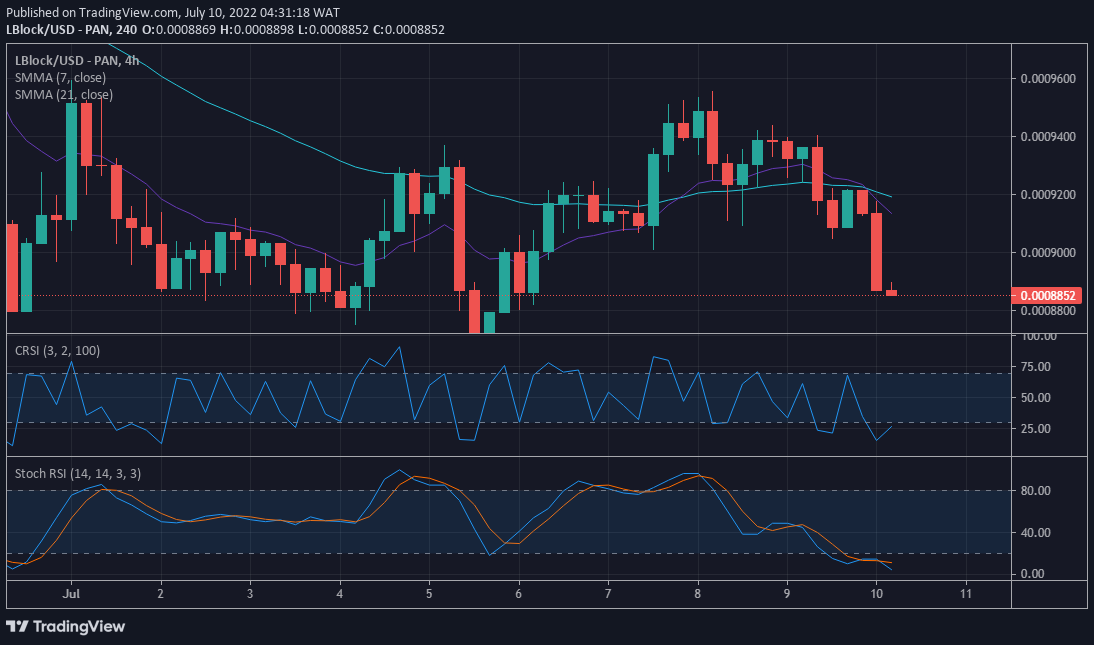Click the red current price tag 0.0008852
1094x645 pixels.
tap(1046, 295)
